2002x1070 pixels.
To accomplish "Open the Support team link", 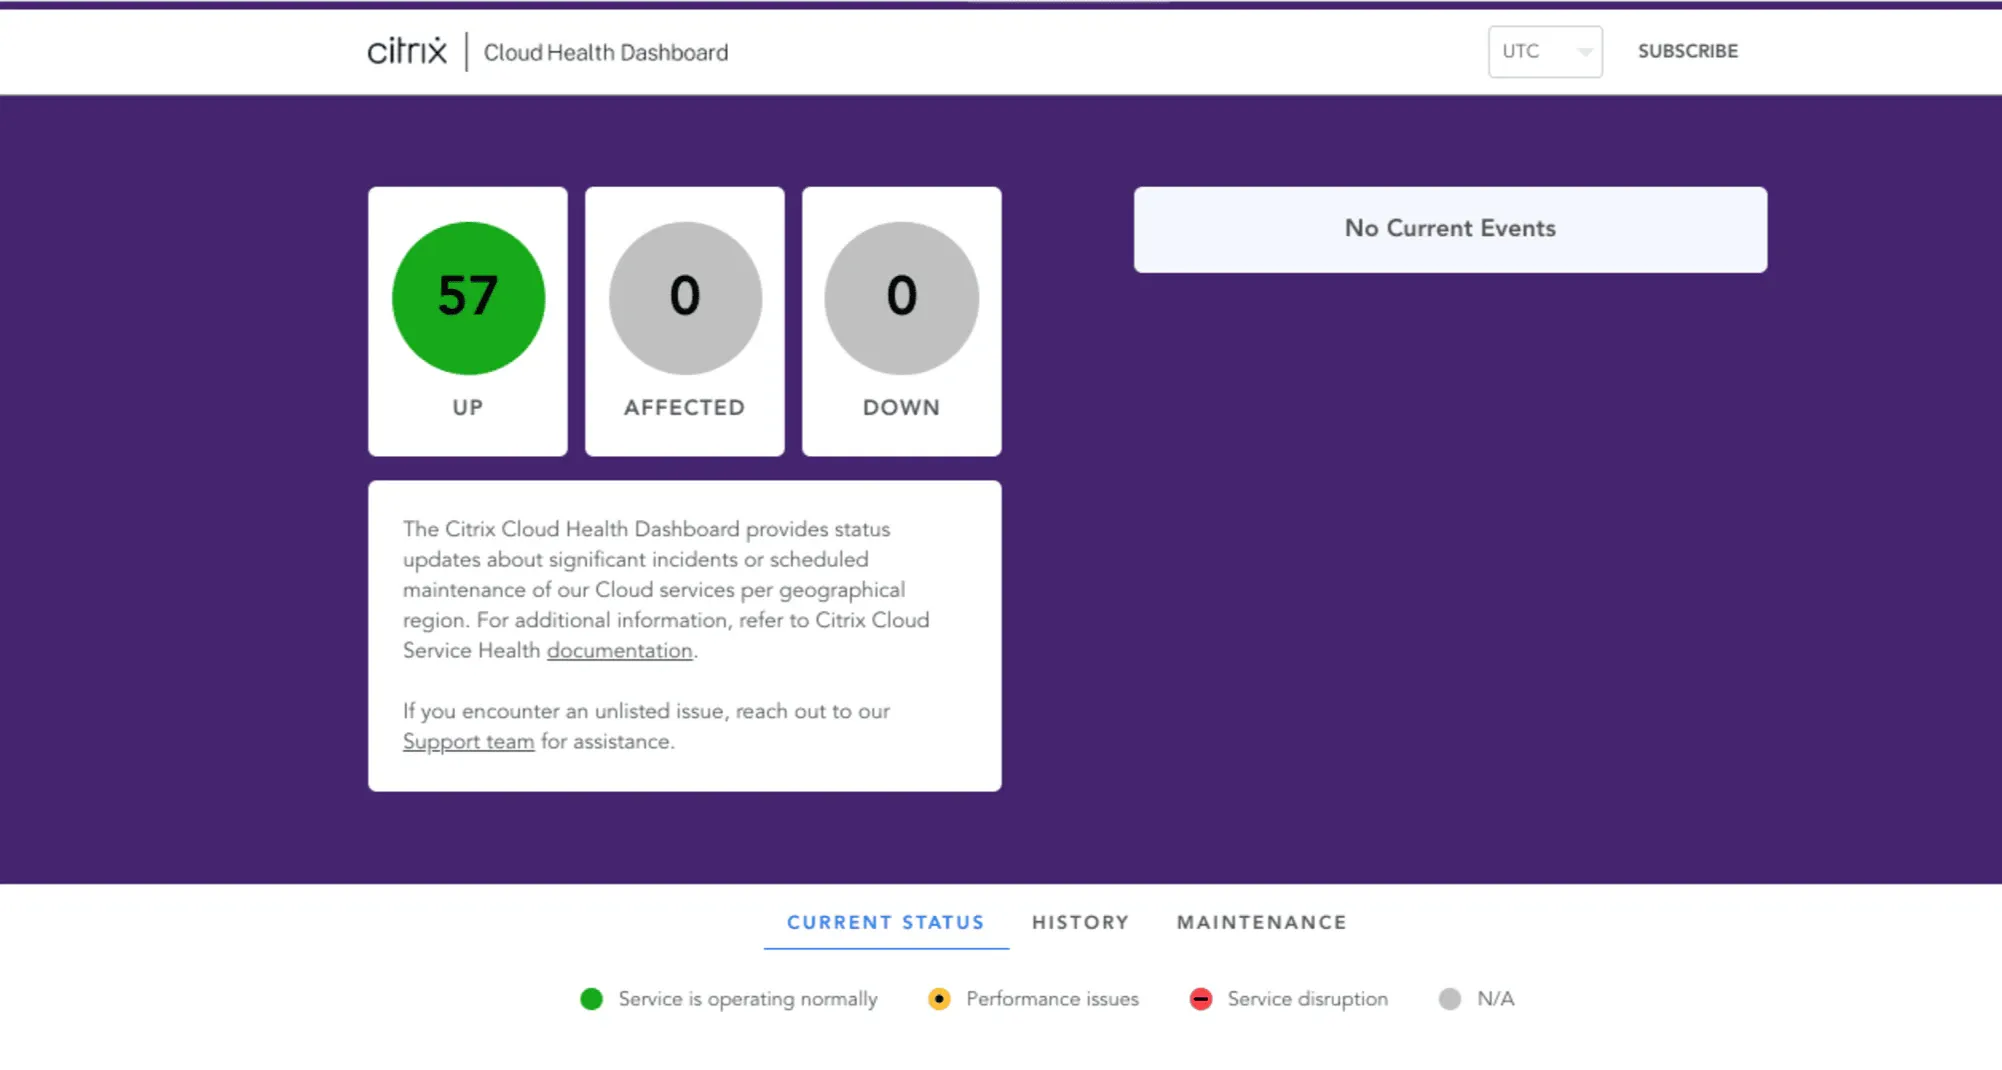I will [468, 742].
